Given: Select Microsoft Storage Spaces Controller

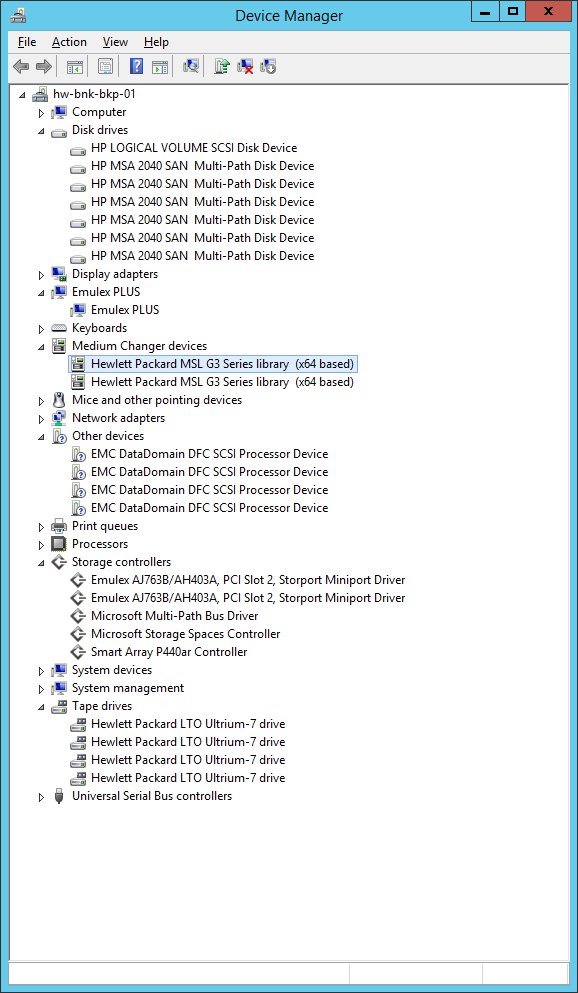Looking at the screenshot, I should pyautogui.click(x=185, y=634).
